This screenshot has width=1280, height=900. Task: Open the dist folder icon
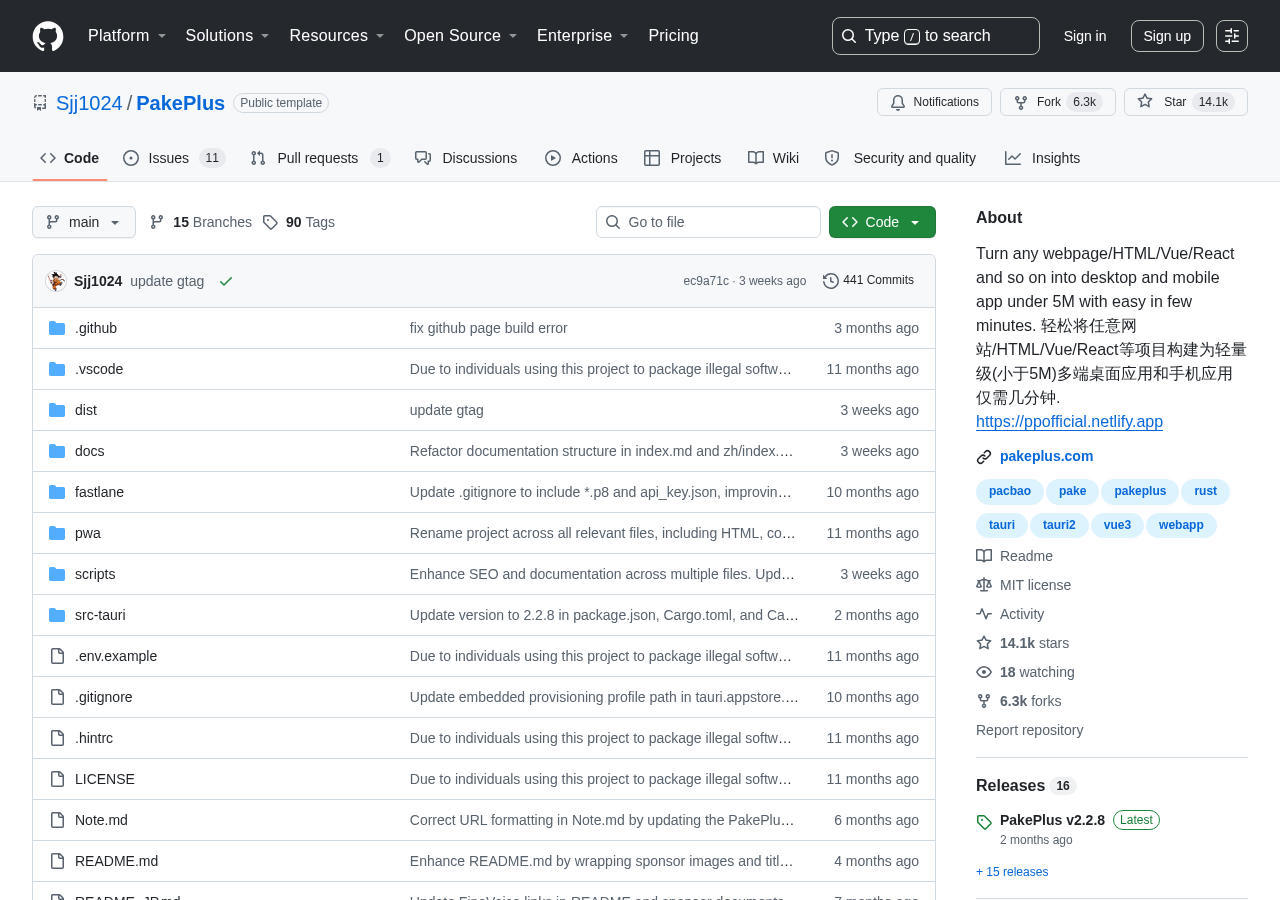(57, 410)
